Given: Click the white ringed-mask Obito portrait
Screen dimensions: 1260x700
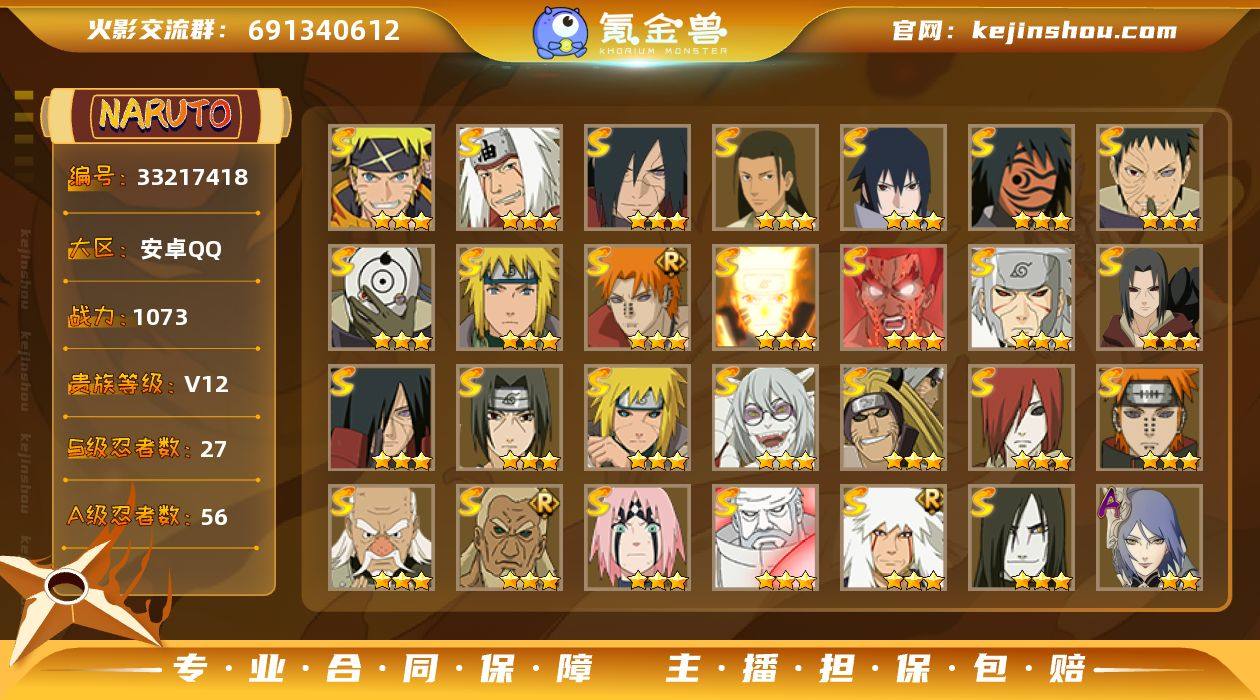Looking at the screenshot, I should (381, 298).
